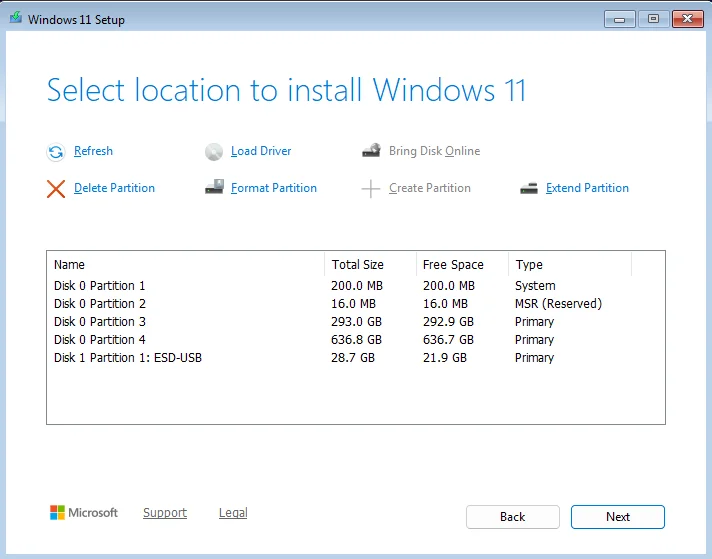Viewport: 712px width, 559px height.
Task: Open the Legal link
Action: [233, 513]
